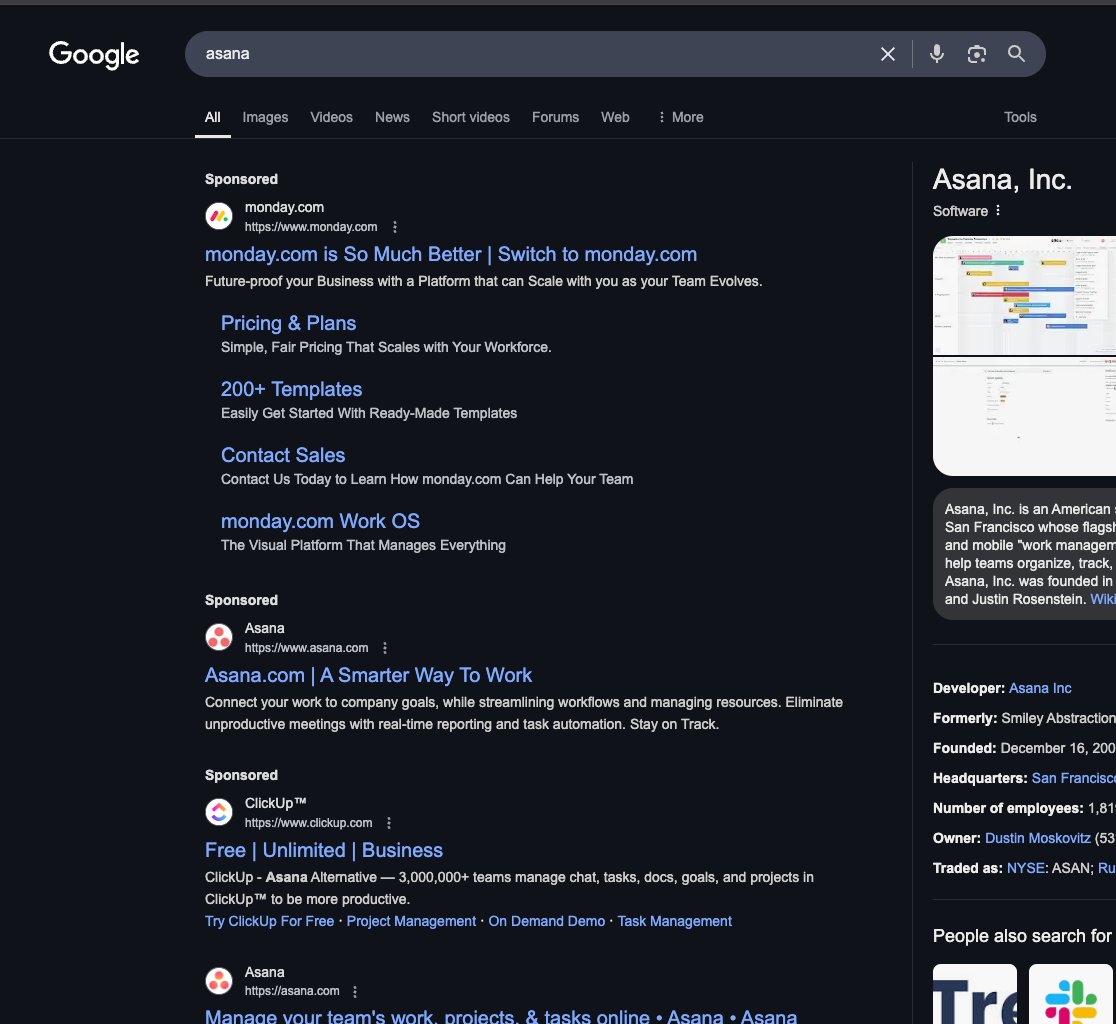Open the Asana timeline screenshot thumbnail
The width and height of the screenshot is (1116, 1024).
pyautogui.click(x=1024, y=295)
